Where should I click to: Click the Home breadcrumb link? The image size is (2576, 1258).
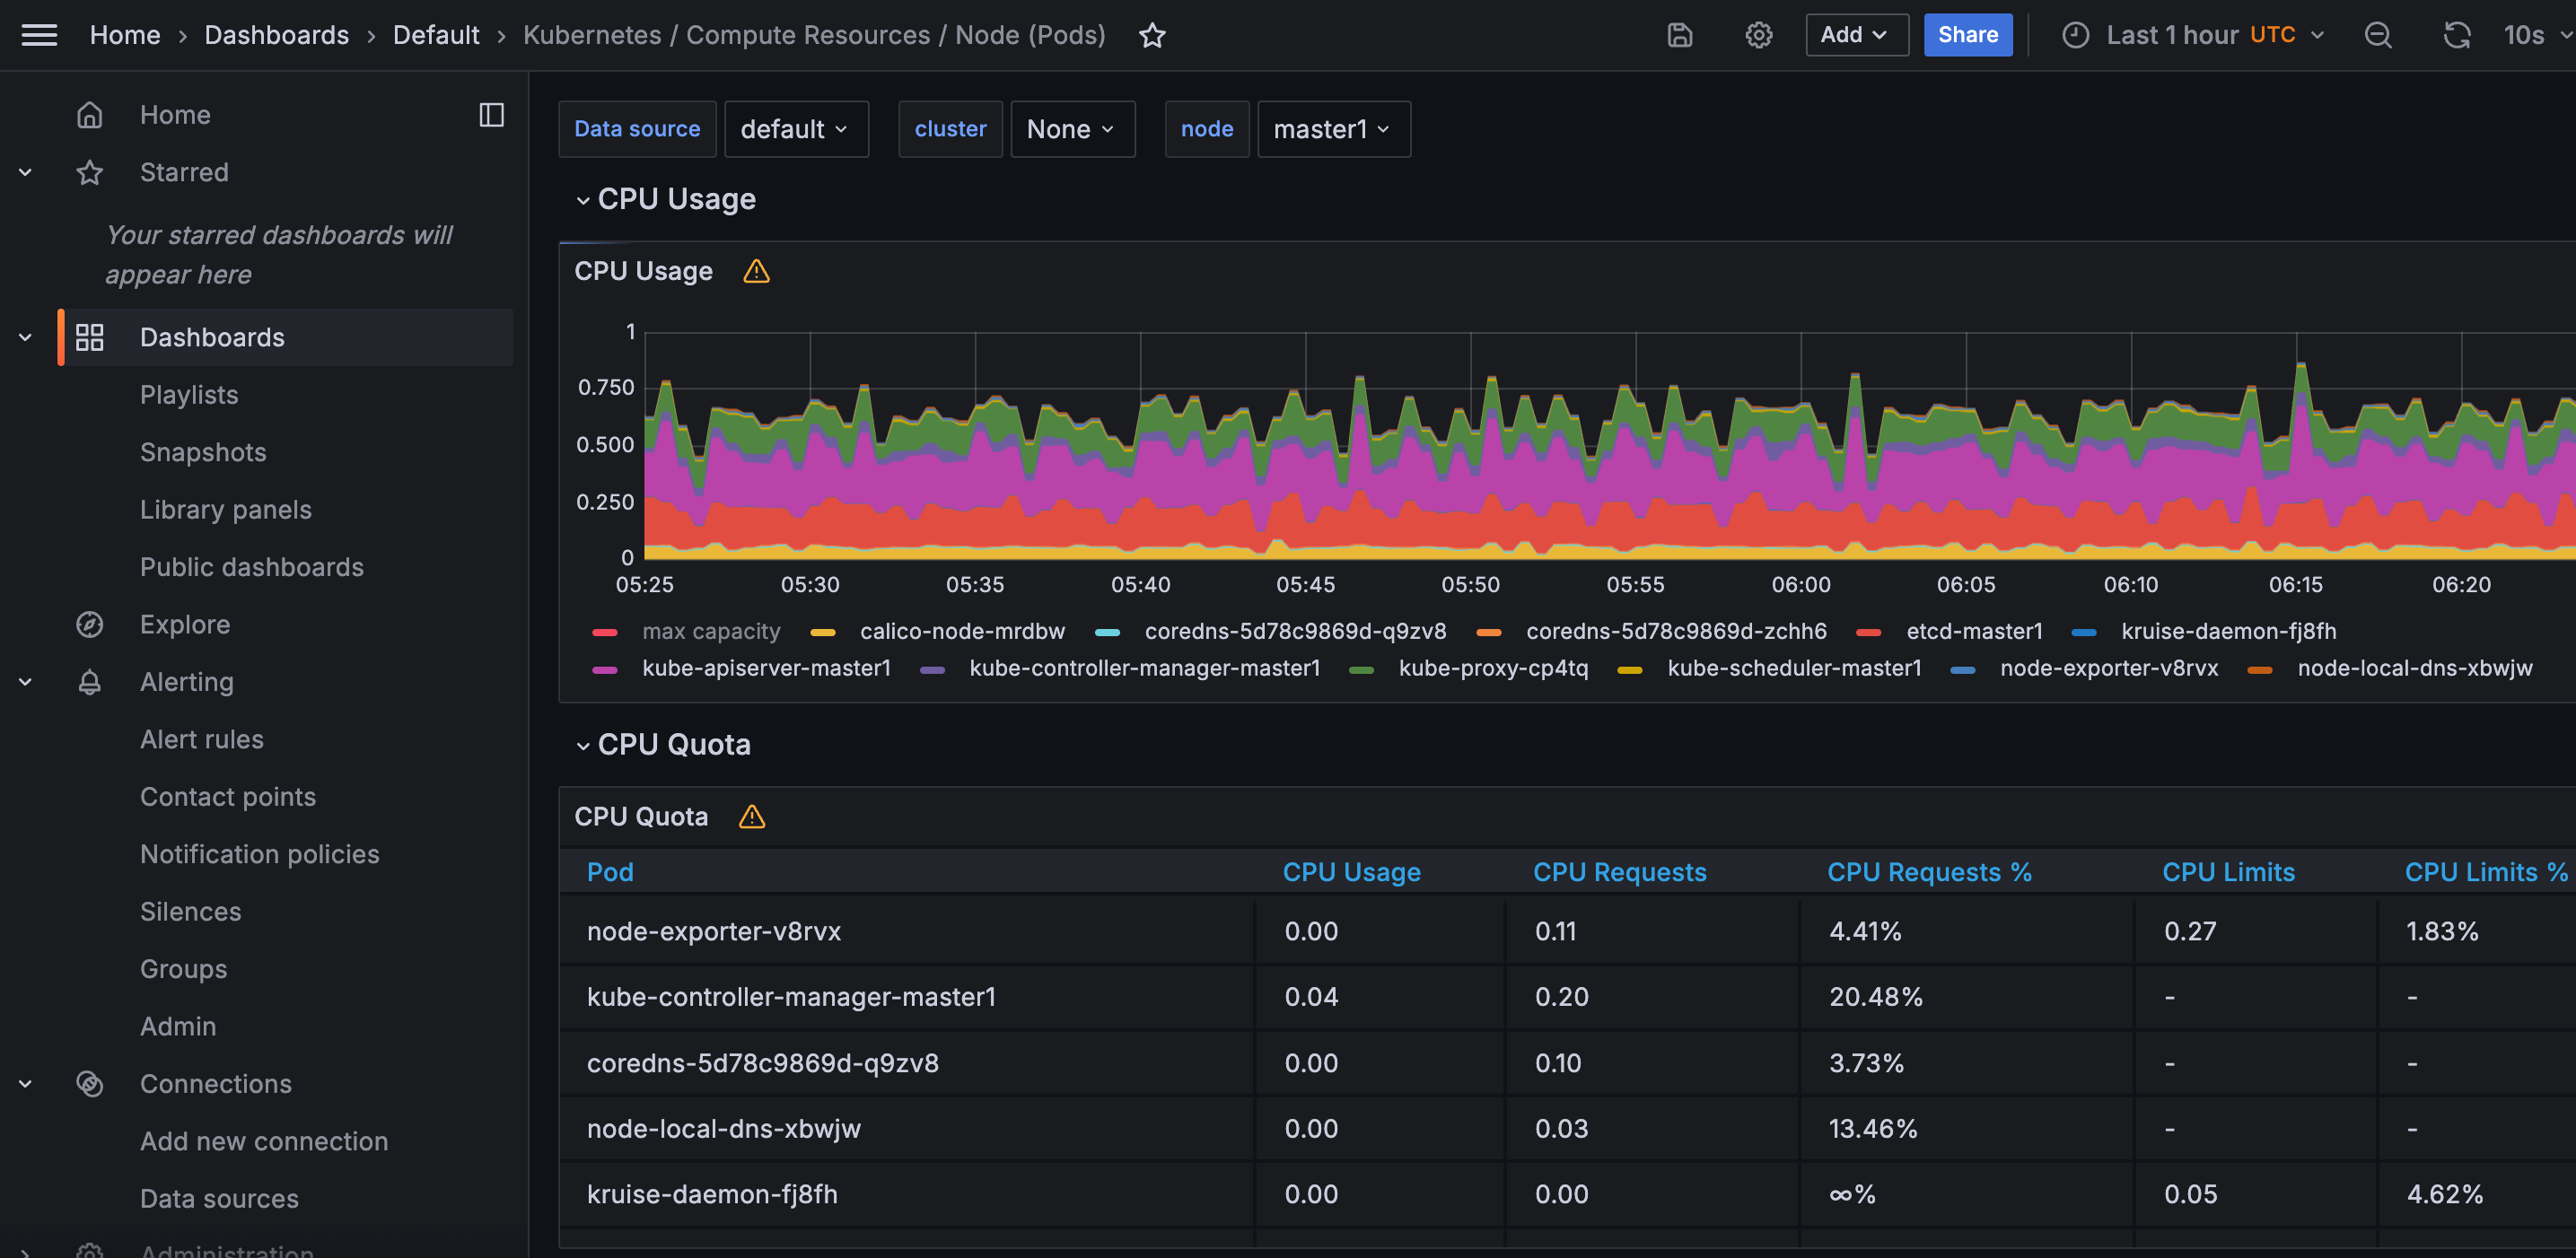[x=125, y=35]
